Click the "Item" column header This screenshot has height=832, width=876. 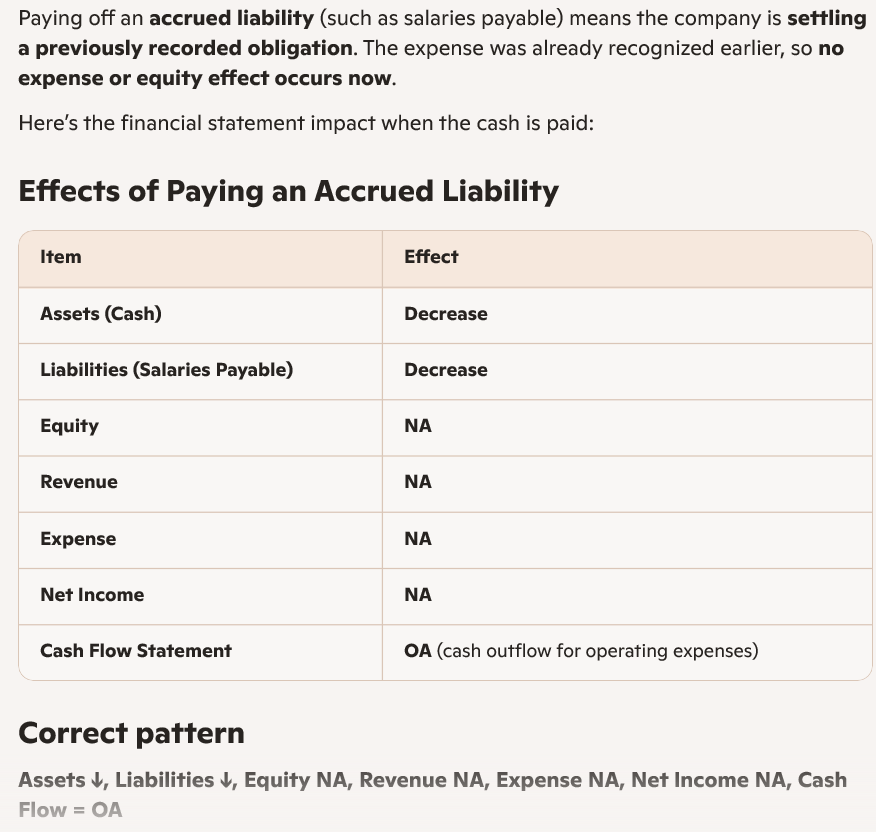[61, 257]
